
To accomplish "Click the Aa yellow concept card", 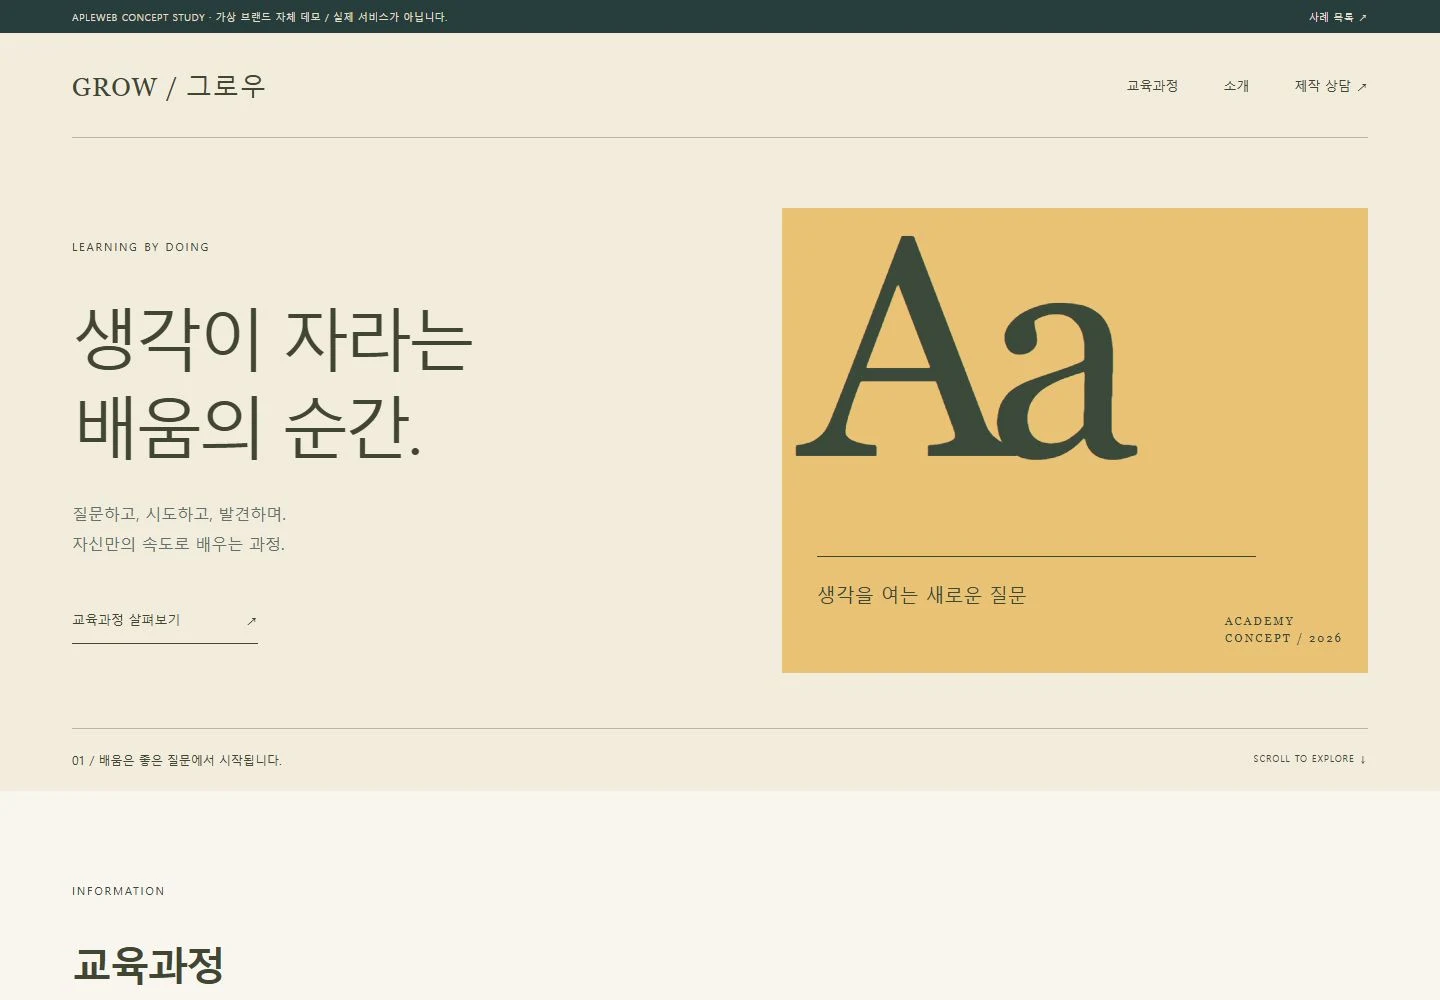I will point(1075,440).
